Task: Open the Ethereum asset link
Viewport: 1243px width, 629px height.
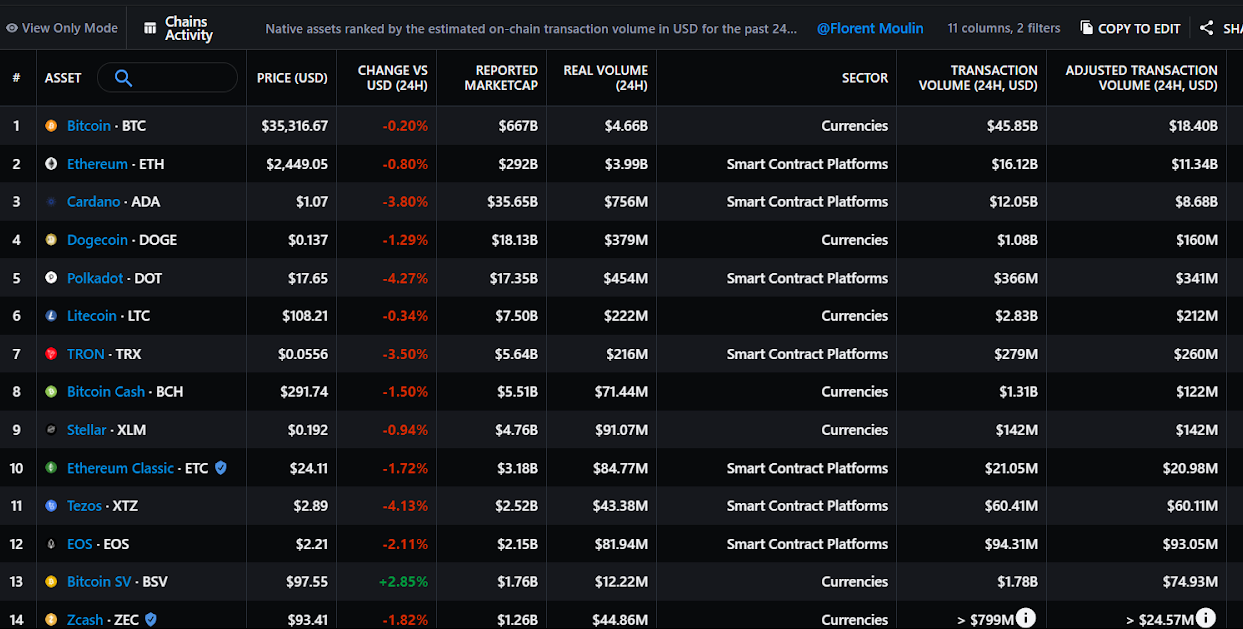Action: coord(97,164)
